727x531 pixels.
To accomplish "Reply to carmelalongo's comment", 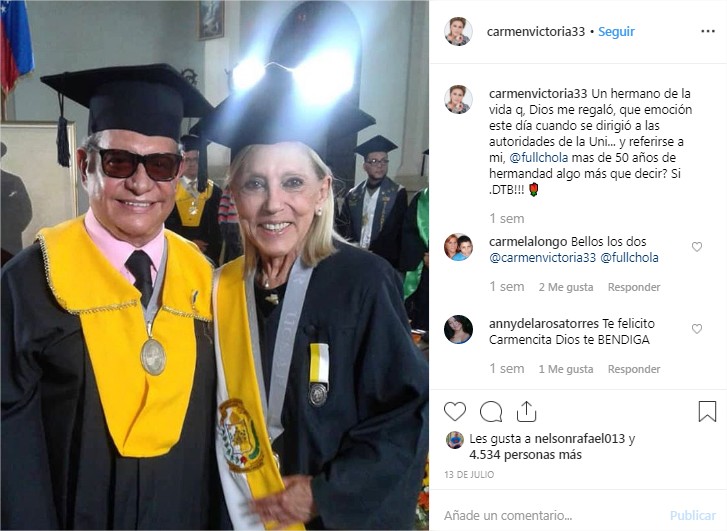I will tap(634, 287).
